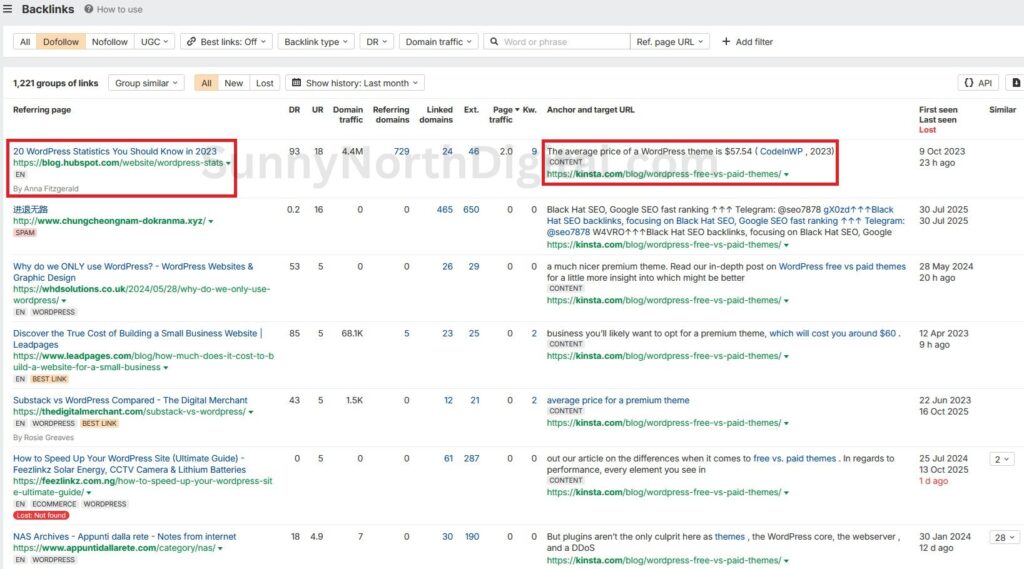The width and height of the screenshot is (1024, 569).
Task: Open Discover the True Cost Leadpages link
Action: 138,338
